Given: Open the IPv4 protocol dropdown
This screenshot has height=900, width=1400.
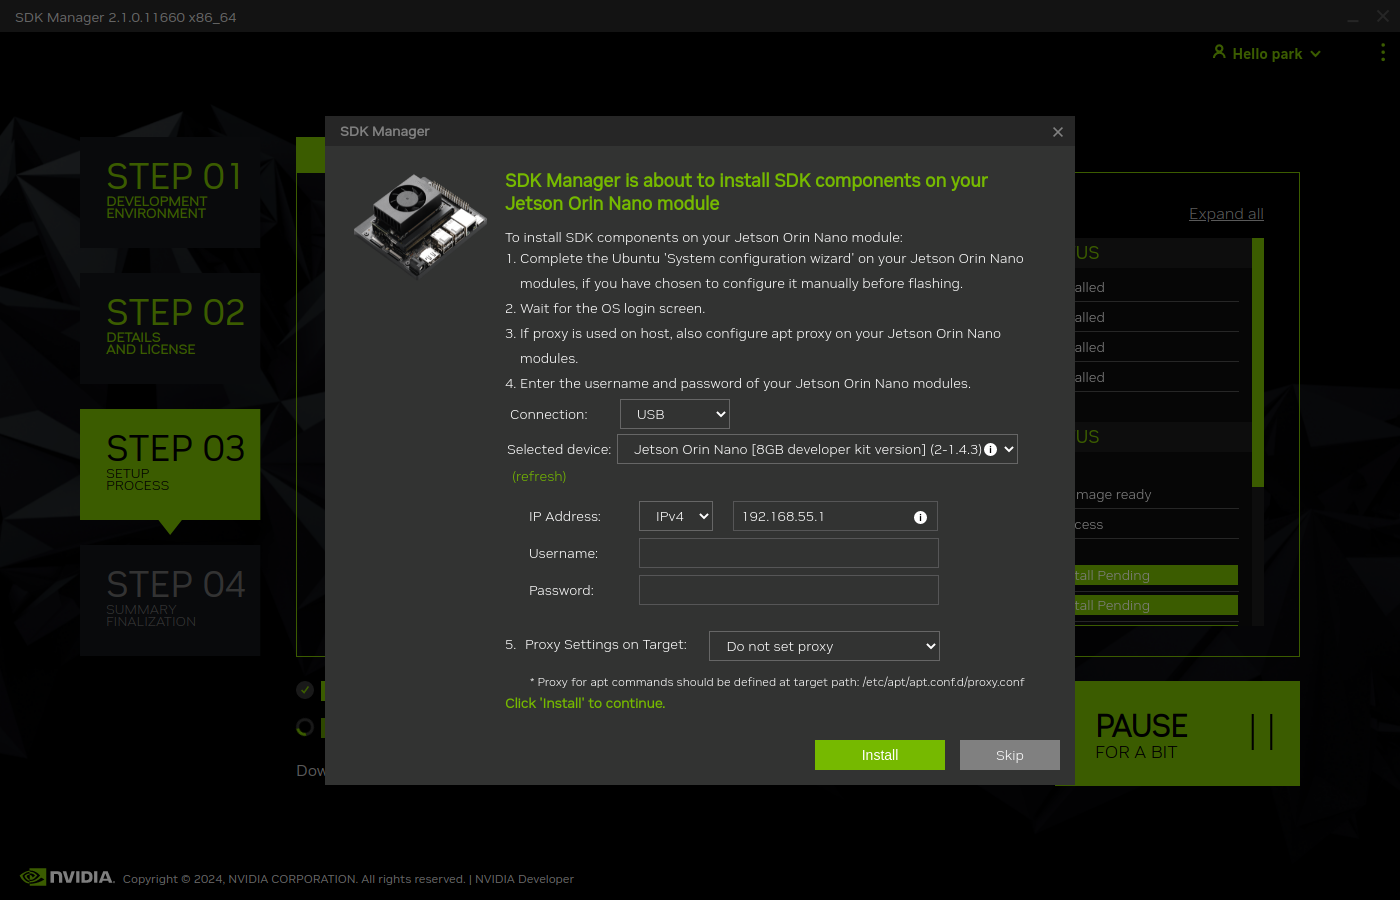Looking at the screenshot, I should (676, 516).
